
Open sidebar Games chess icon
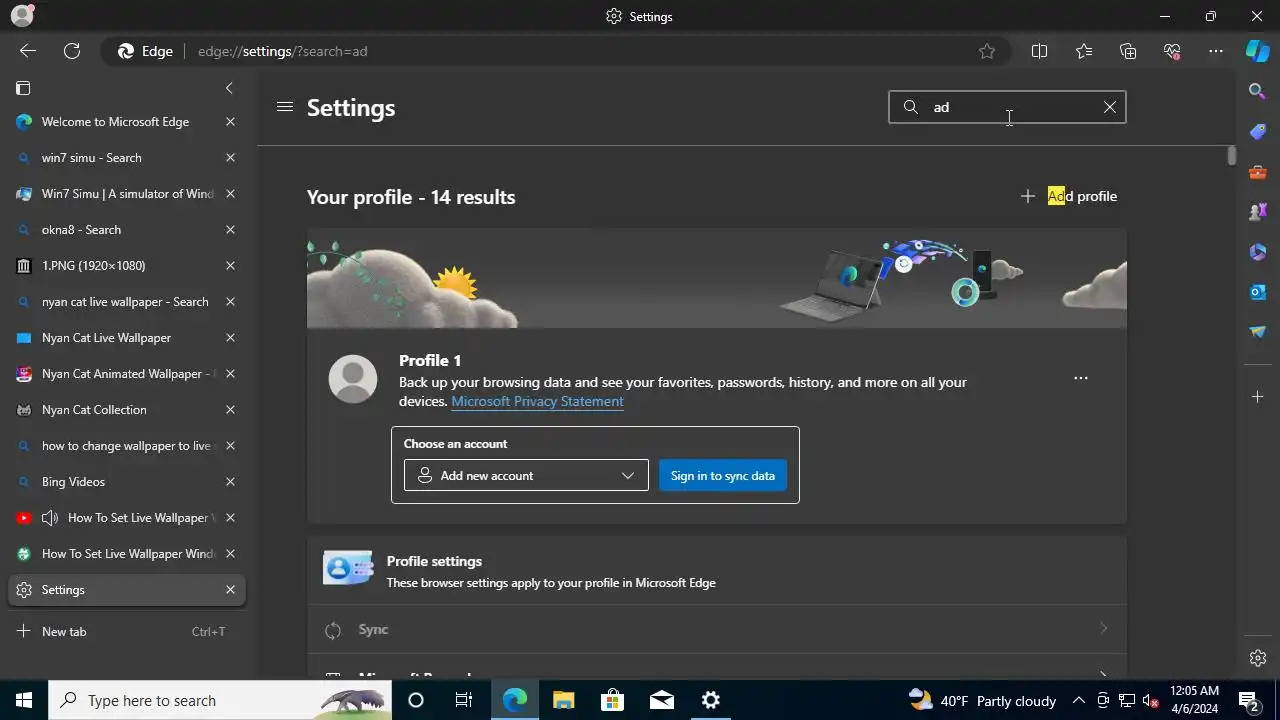coord(1258,212)
